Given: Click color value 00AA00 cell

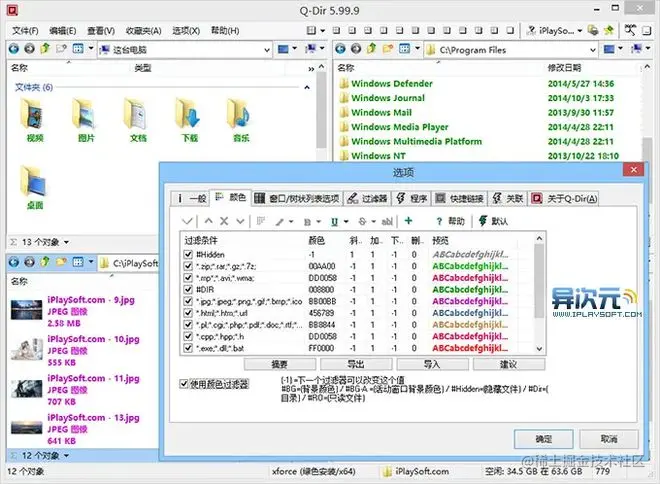Looking at the screenshot, I should point(322,266).
